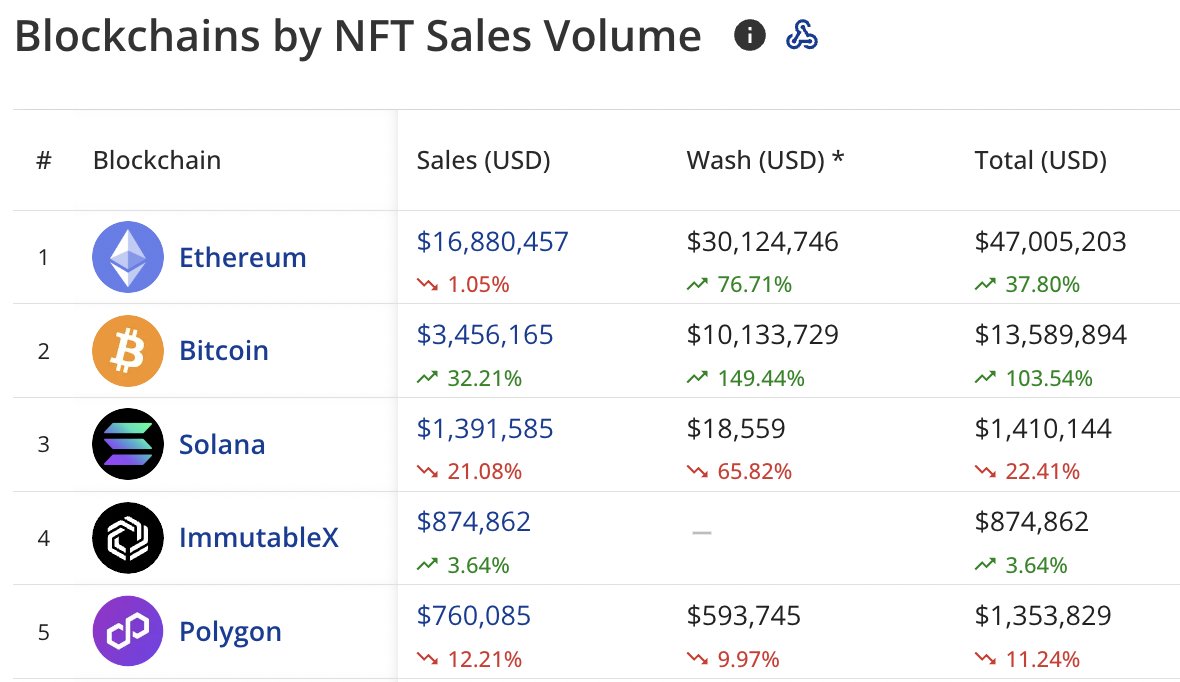Image resolution: width=1180 pixels, height=682 pixels.
Task: Sort by the Total (USD) column header
Action: coord(1041,160)
